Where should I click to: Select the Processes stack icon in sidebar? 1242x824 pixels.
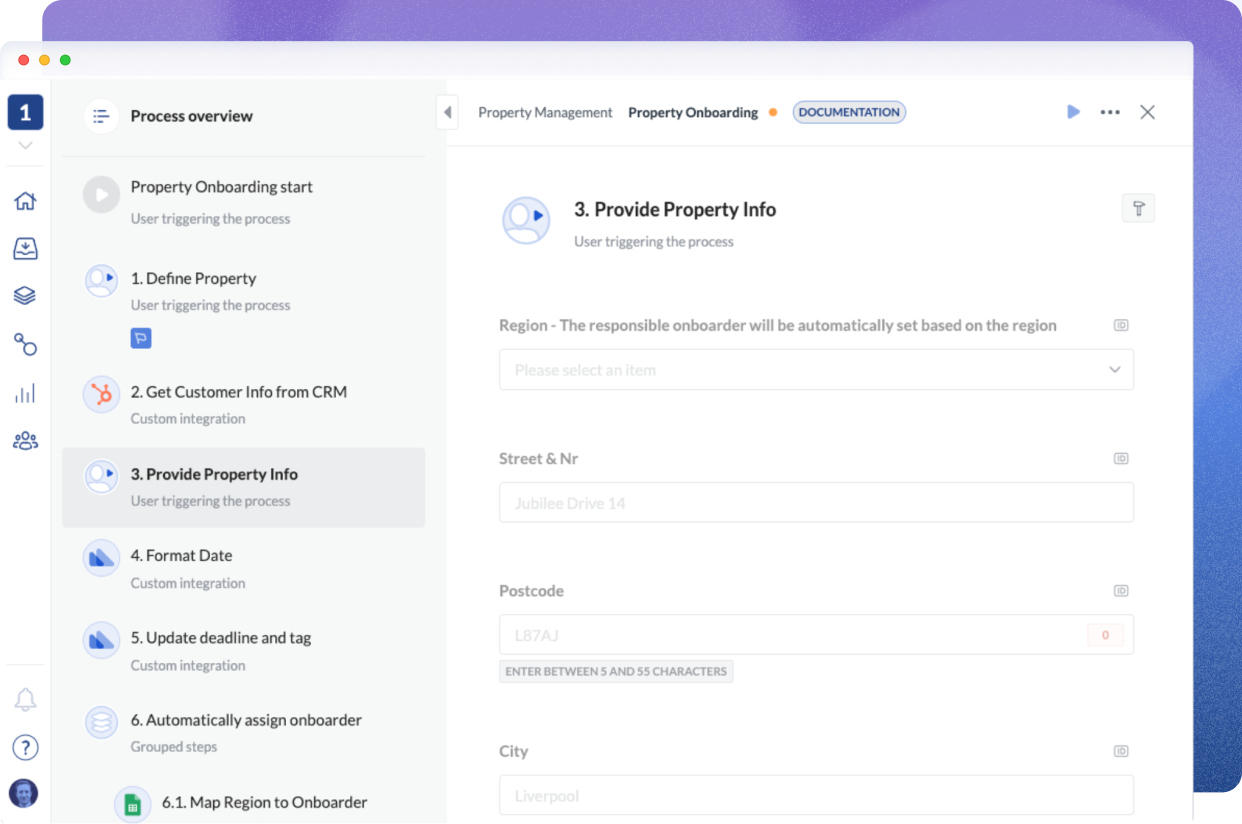coord(25,295)
